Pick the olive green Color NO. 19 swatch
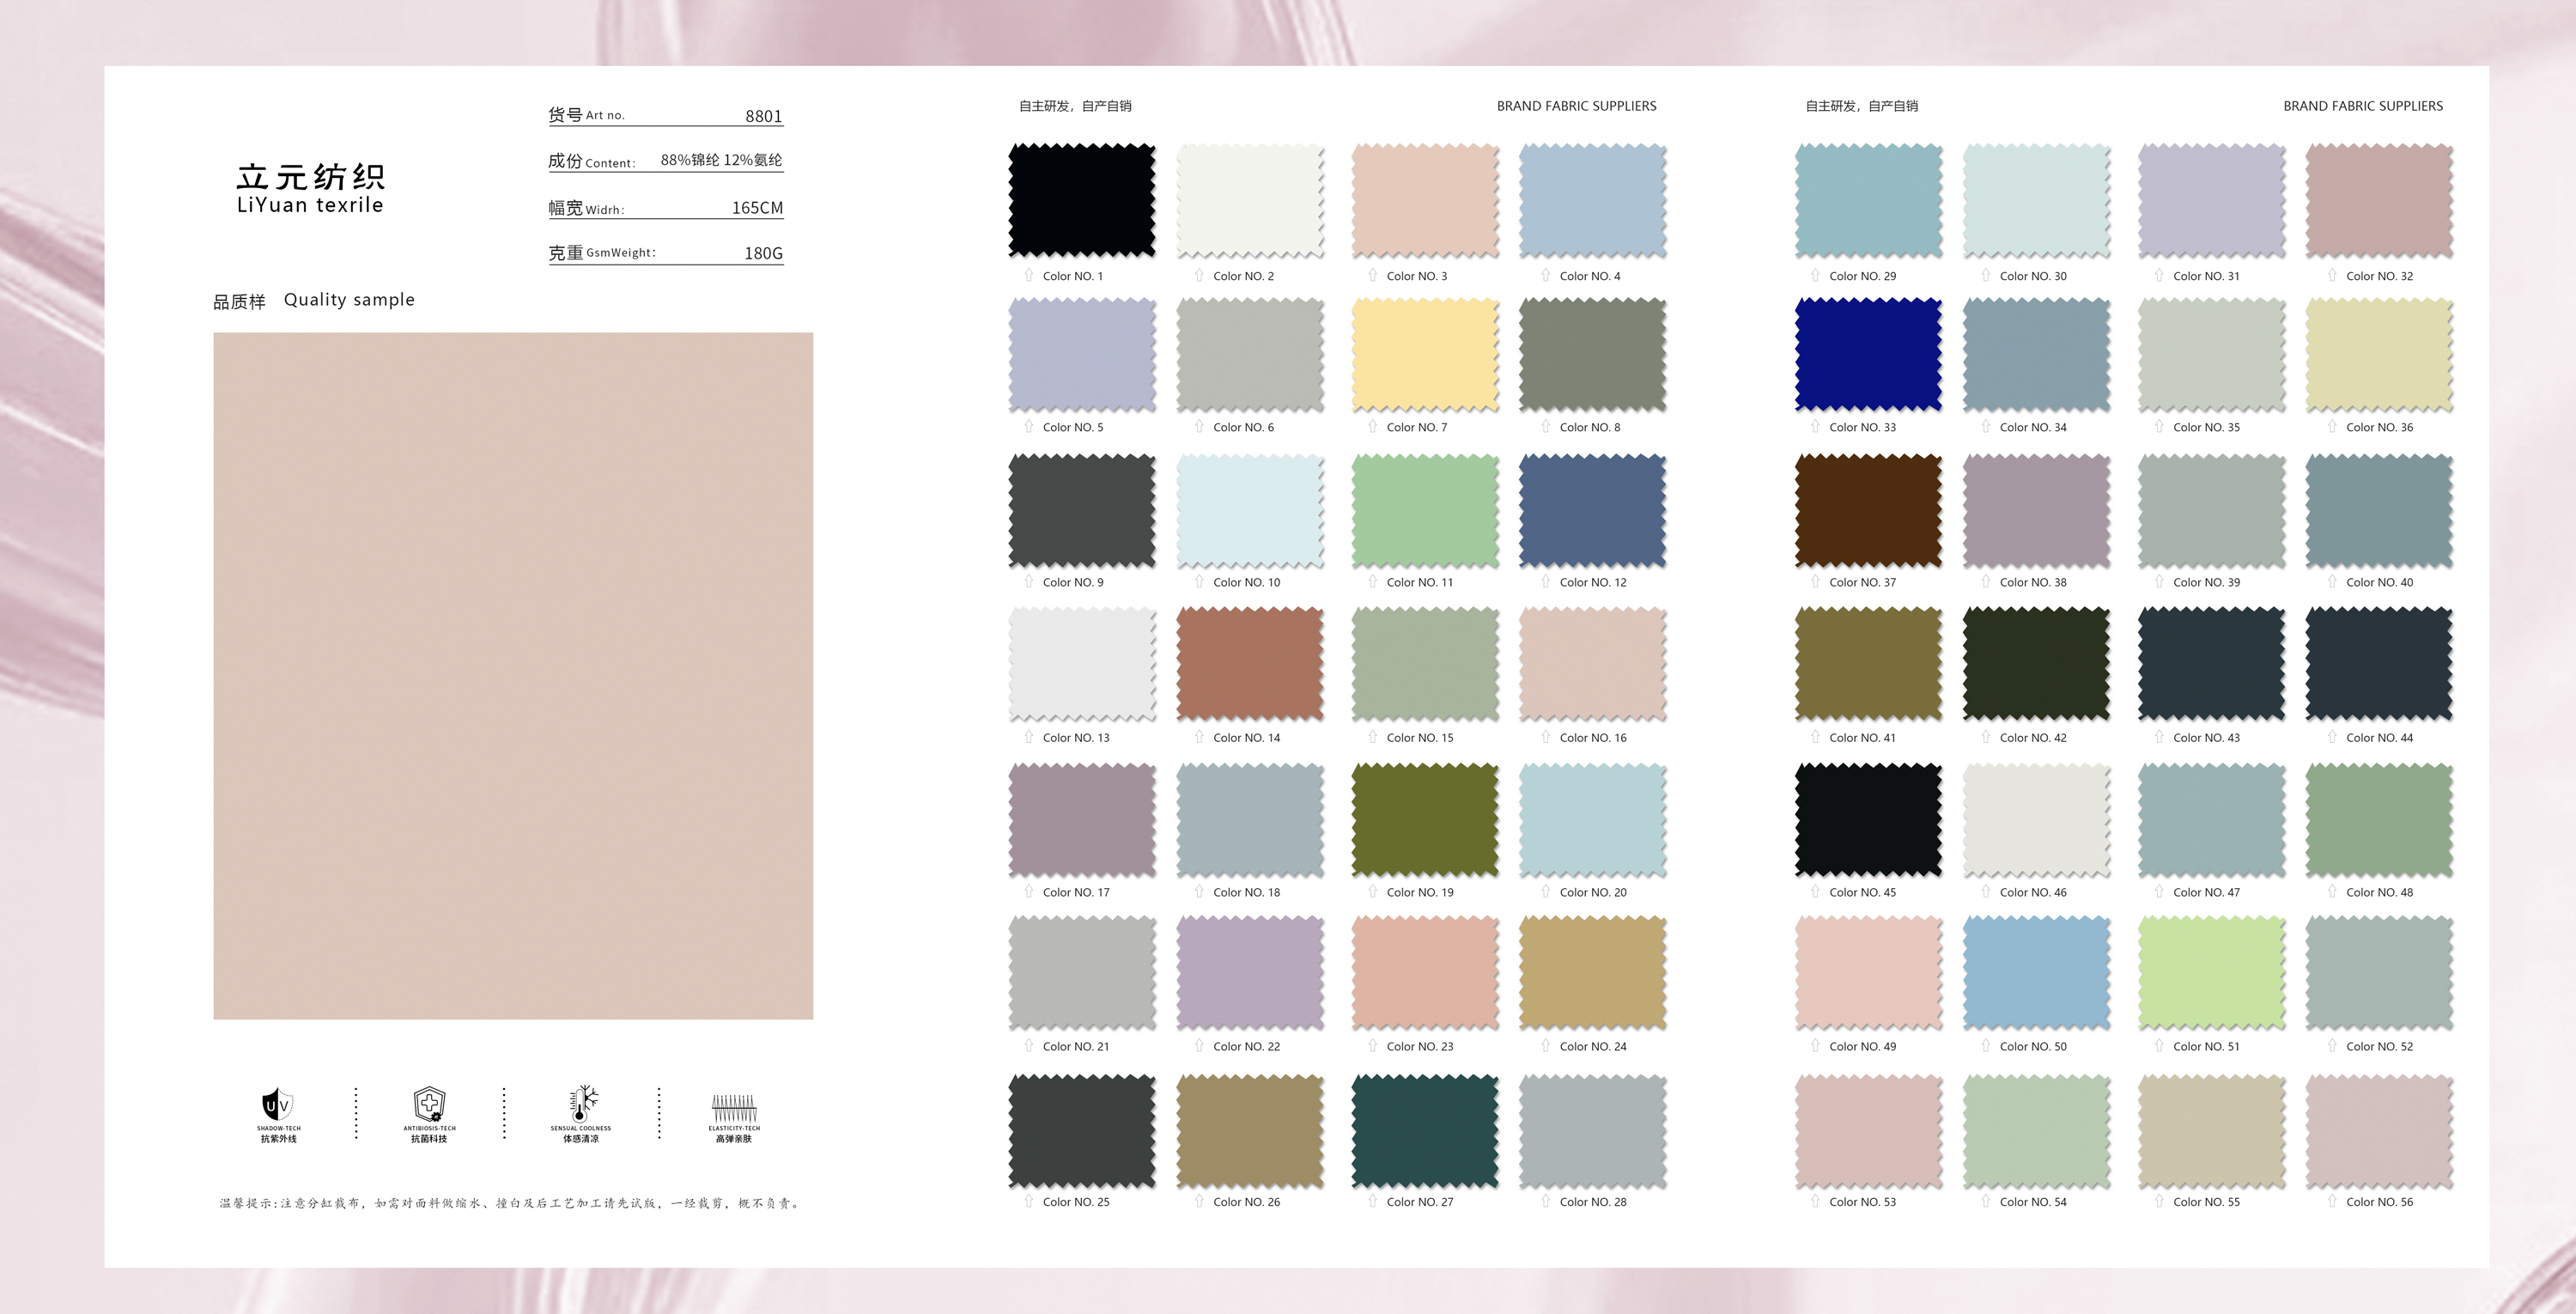The height and width of the screenshot is (1314, 2576). [x=1425, y=820]
